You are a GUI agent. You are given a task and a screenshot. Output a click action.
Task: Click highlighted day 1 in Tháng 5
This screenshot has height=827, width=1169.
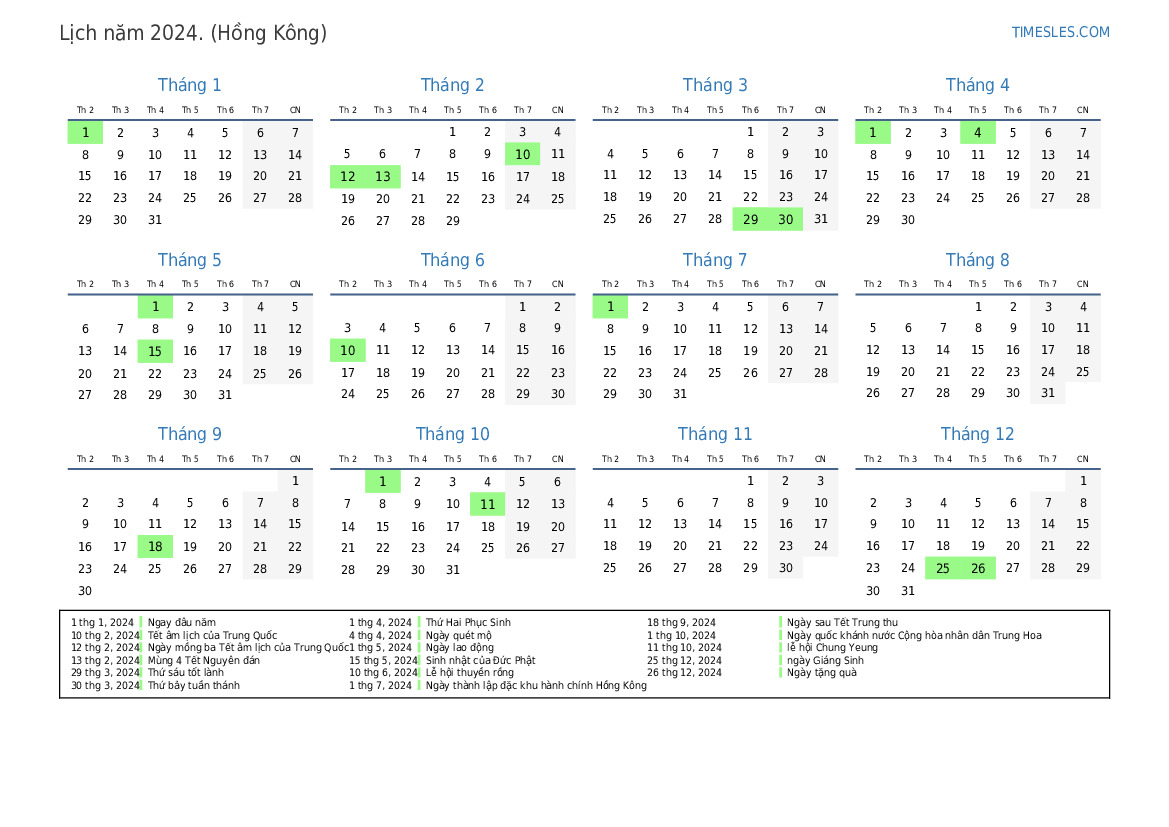click(x=155, y=306)
